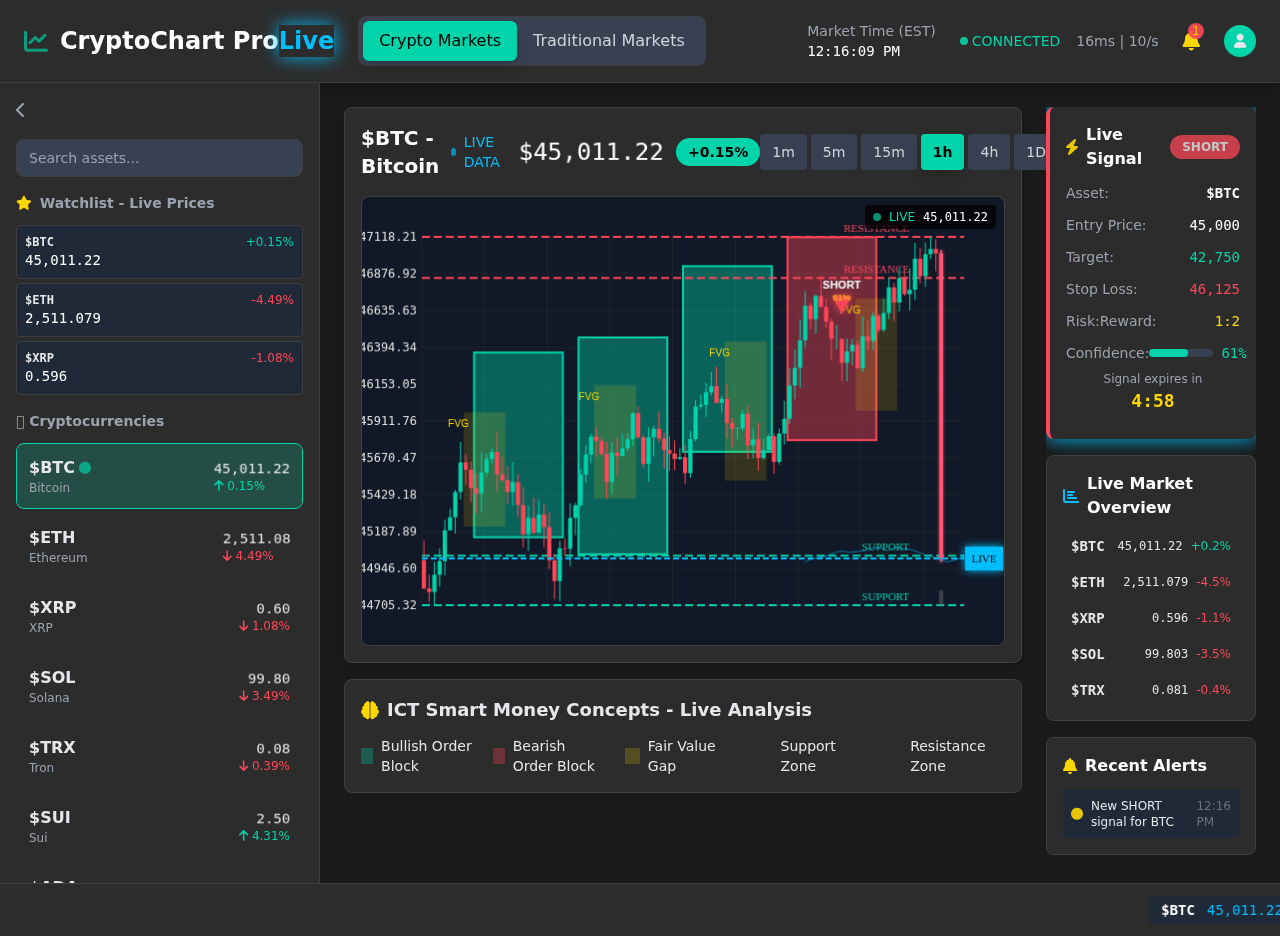Viewport: 1280px width, 936px height.
Task: Click the bell icon in Recent Alerts panel
Action: click(1070, 765)
